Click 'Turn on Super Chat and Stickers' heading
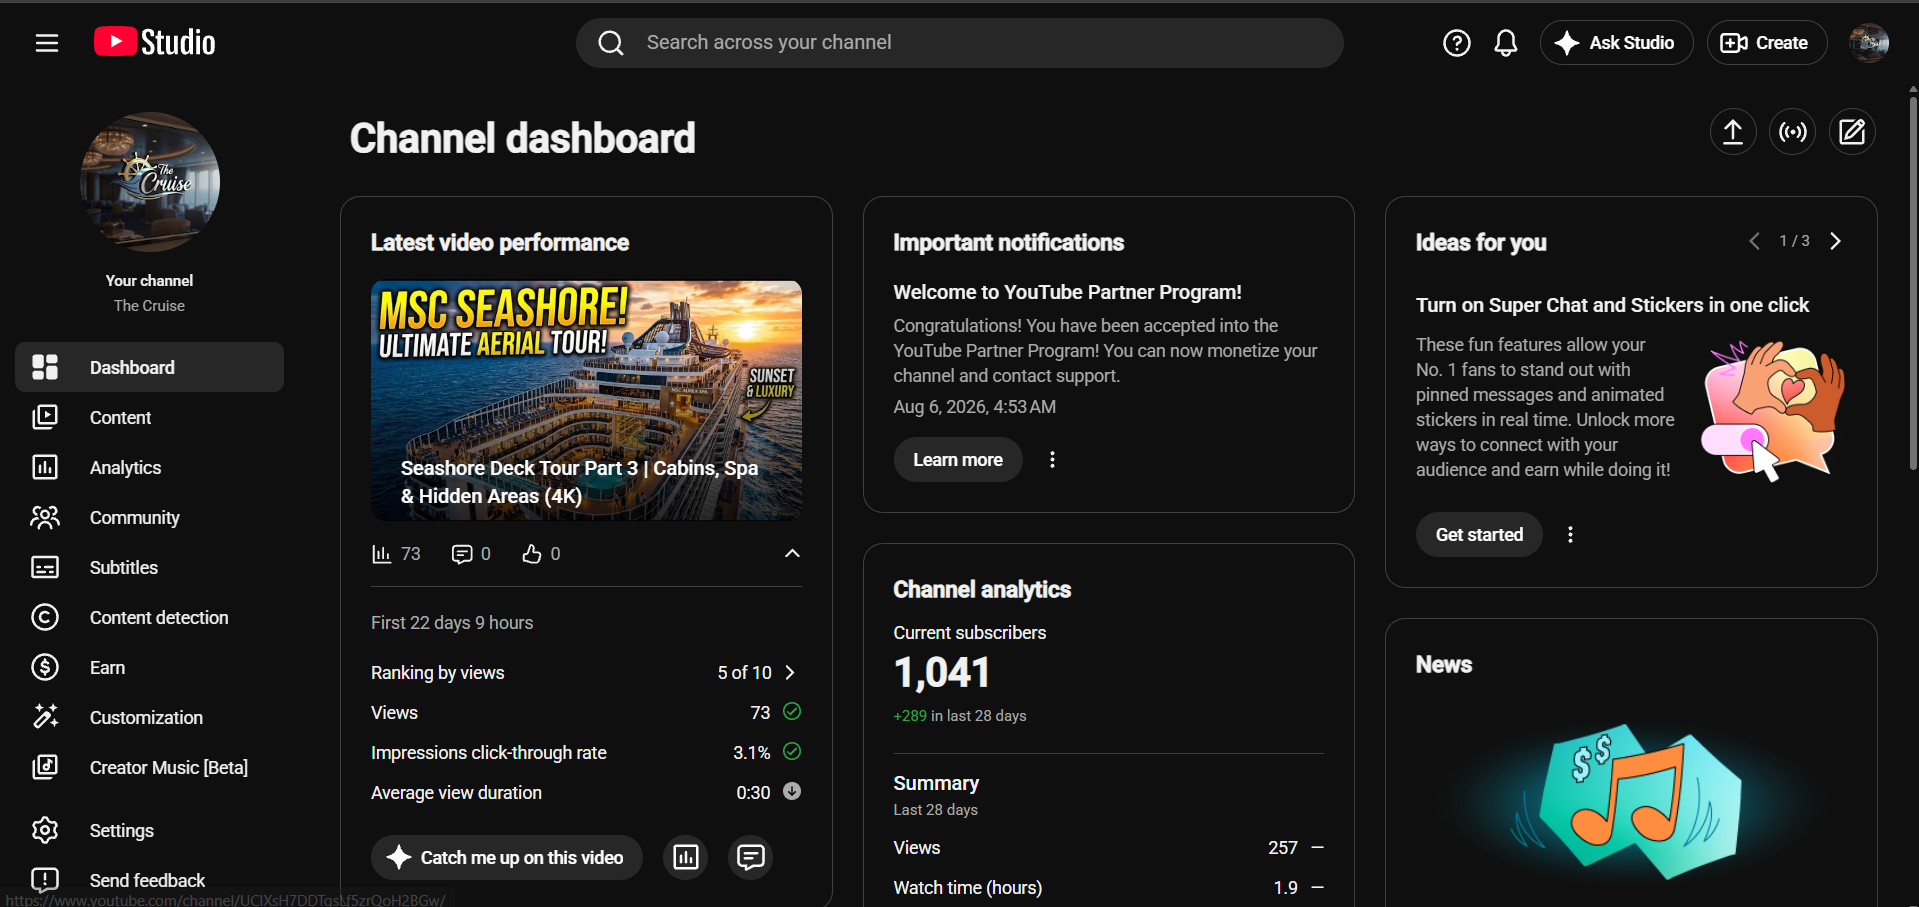 click(x=1612, y=305)
